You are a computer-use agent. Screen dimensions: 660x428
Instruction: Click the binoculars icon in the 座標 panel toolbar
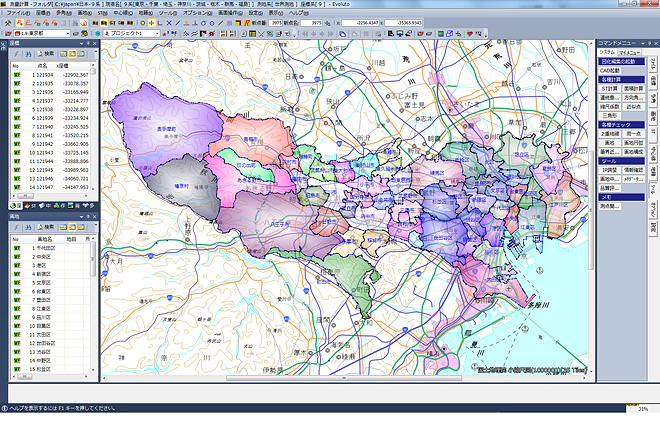coord(28,53)
